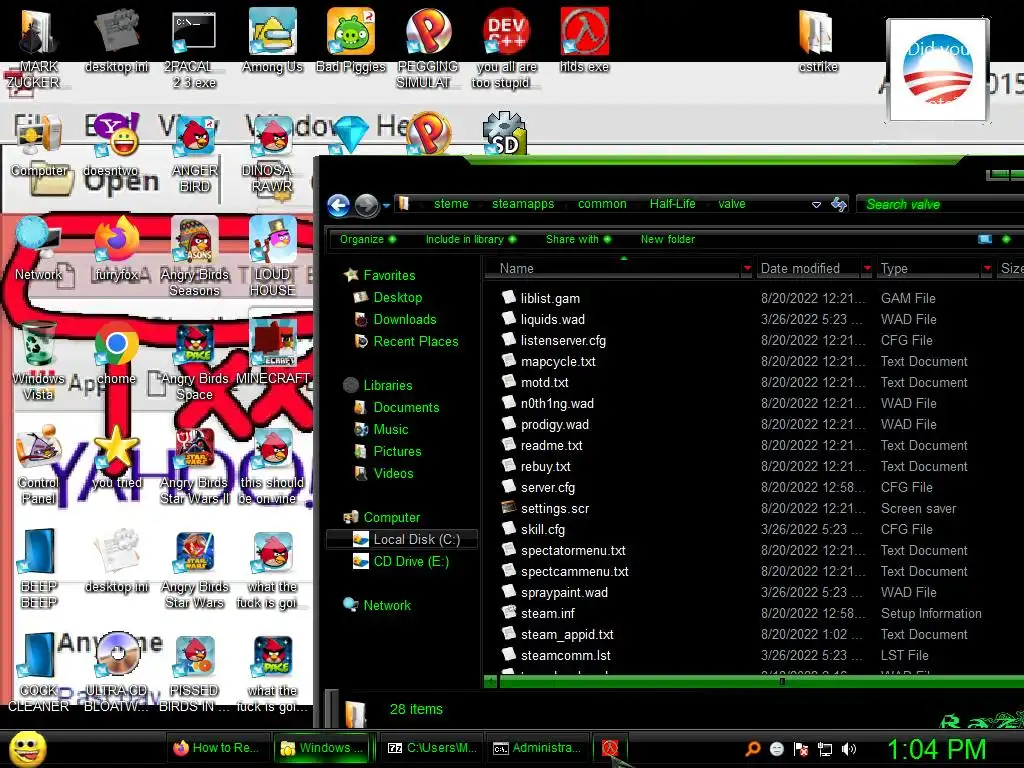Open the recent pages dropdown beside forward arrow
Viewport: 1024px width, 768px height.
[x=387, y=205]
